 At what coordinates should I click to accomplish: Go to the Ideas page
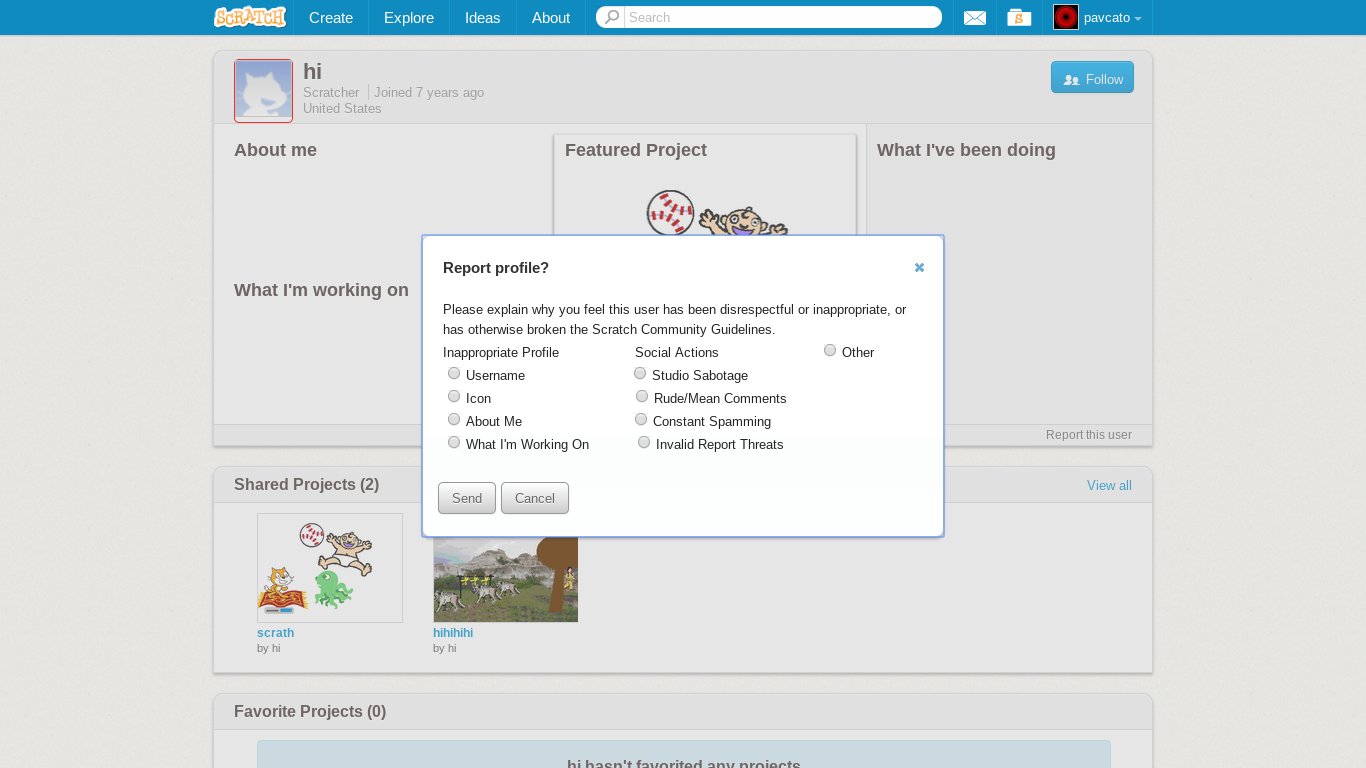(x=482, y=18)
